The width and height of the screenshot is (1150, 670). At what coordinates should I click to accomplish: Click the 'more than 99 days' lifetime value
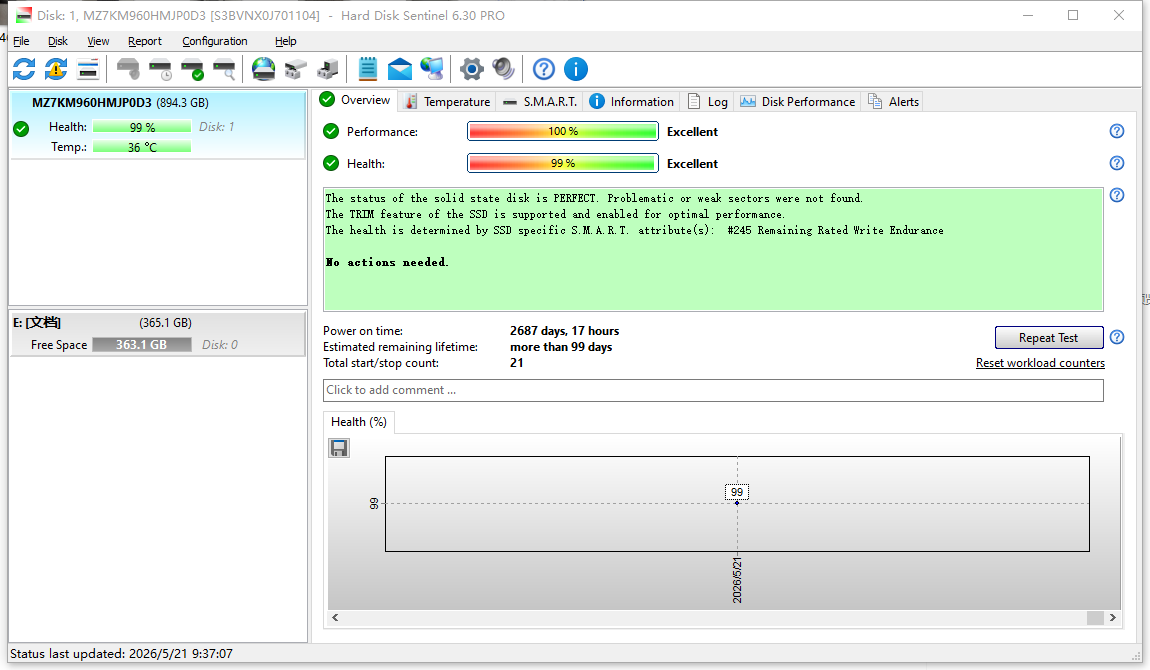(561, 347)
